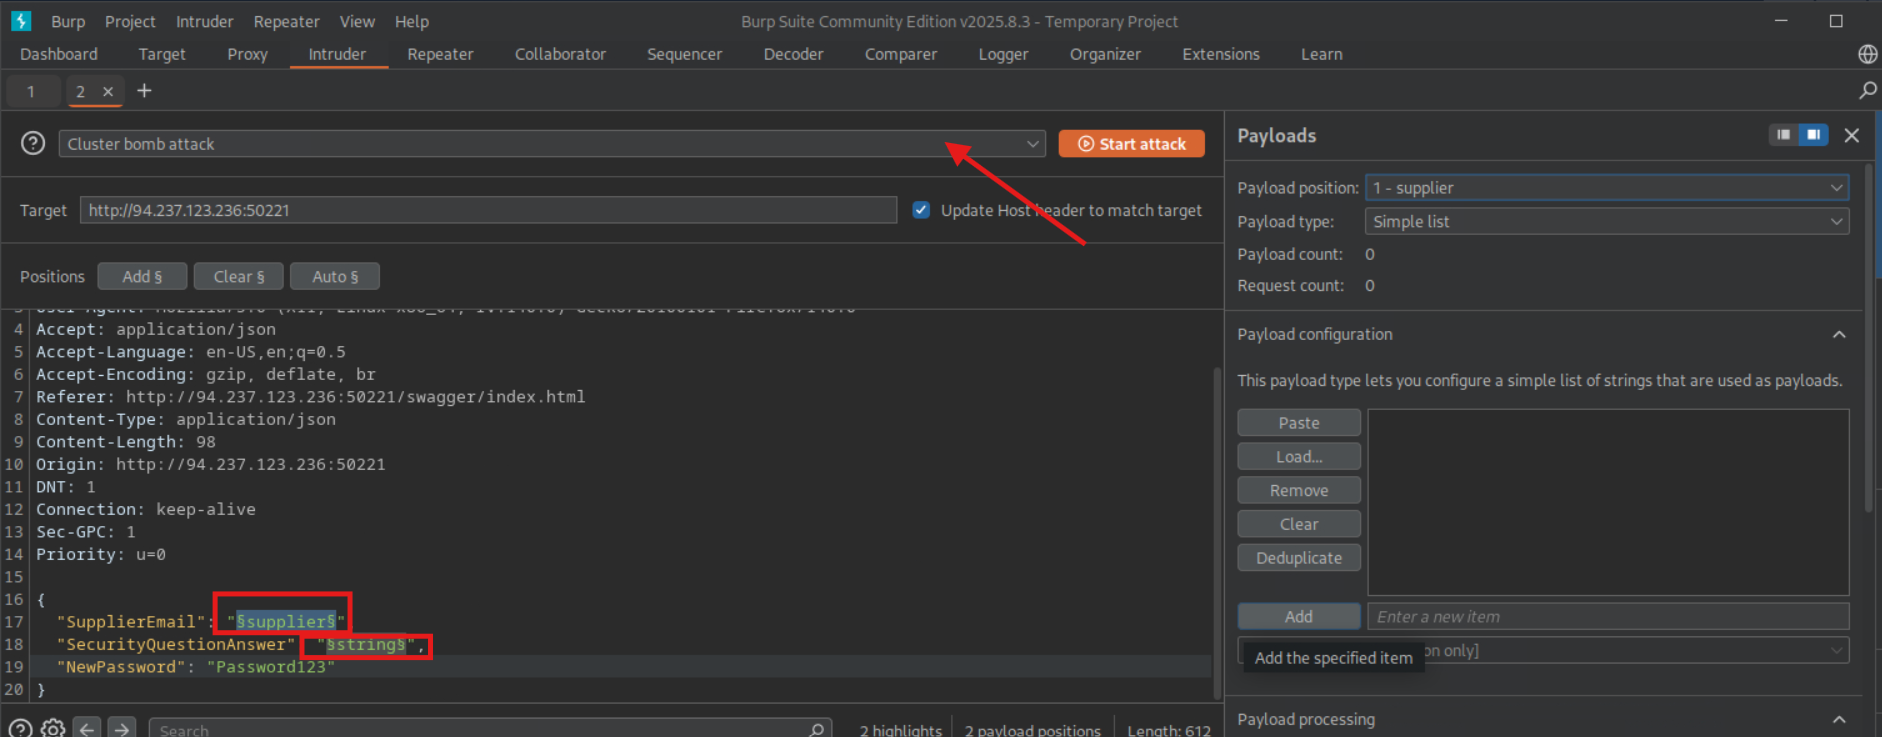Uncheck Update Host header to match target
Image resolution: width=1882 pixels, height=737 pixels.
pyautogui.click(x=921, y=210)
